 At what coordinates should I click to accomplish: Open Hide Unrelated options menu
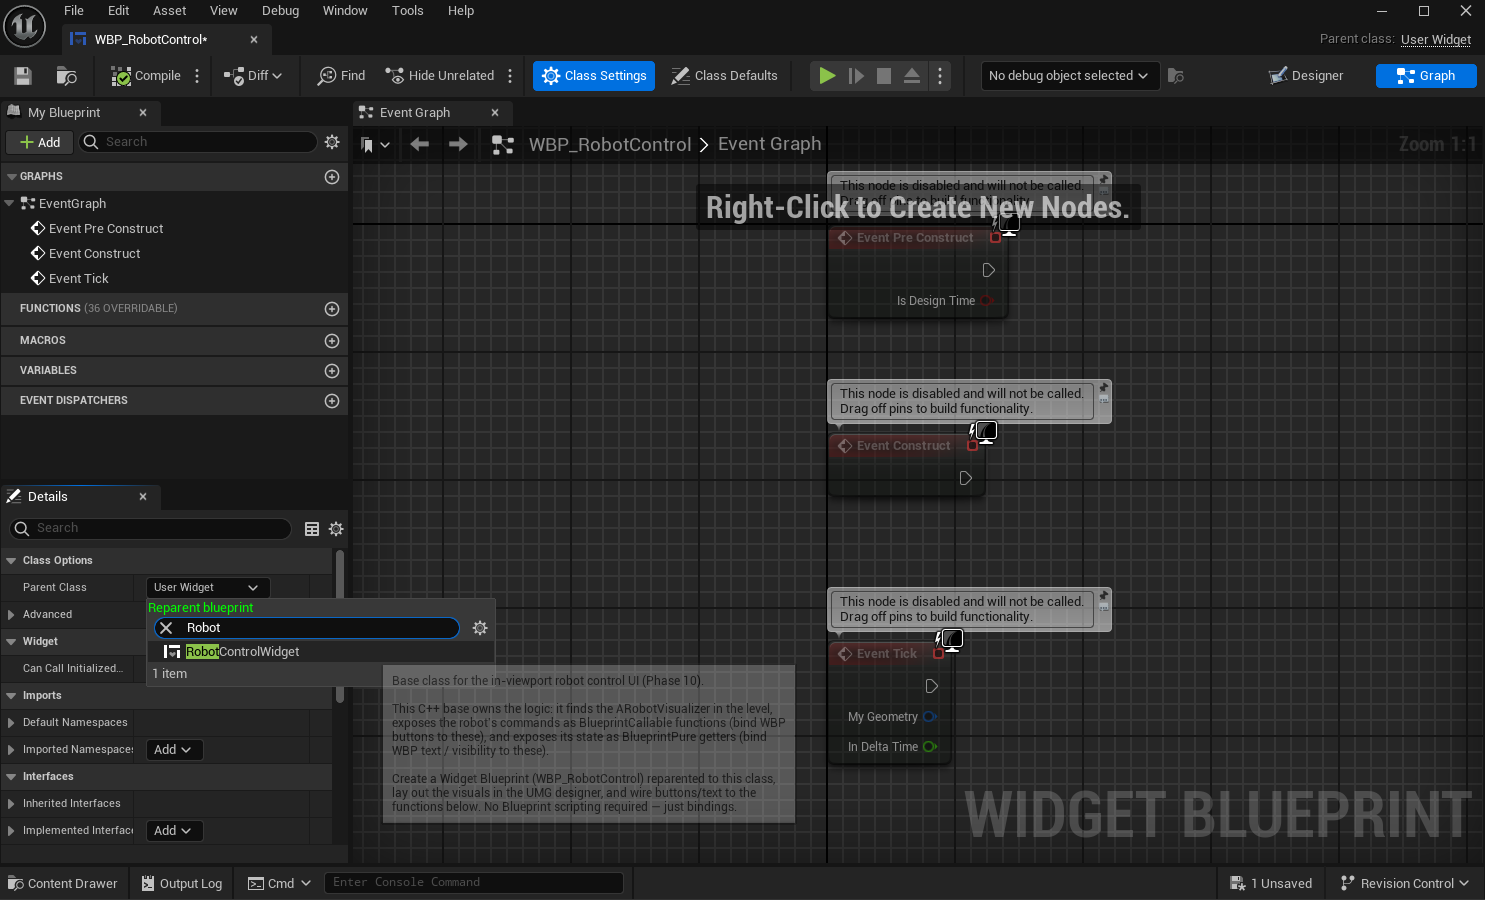click(x=510, y=76)
